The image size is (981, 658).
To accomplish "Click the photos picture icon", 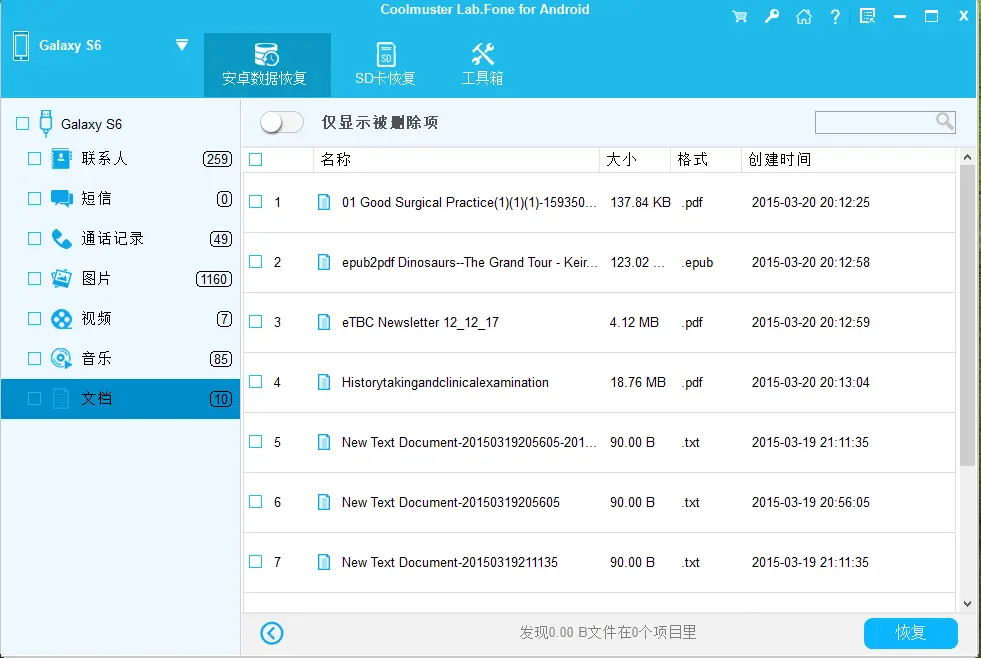I will pos(61,278).
